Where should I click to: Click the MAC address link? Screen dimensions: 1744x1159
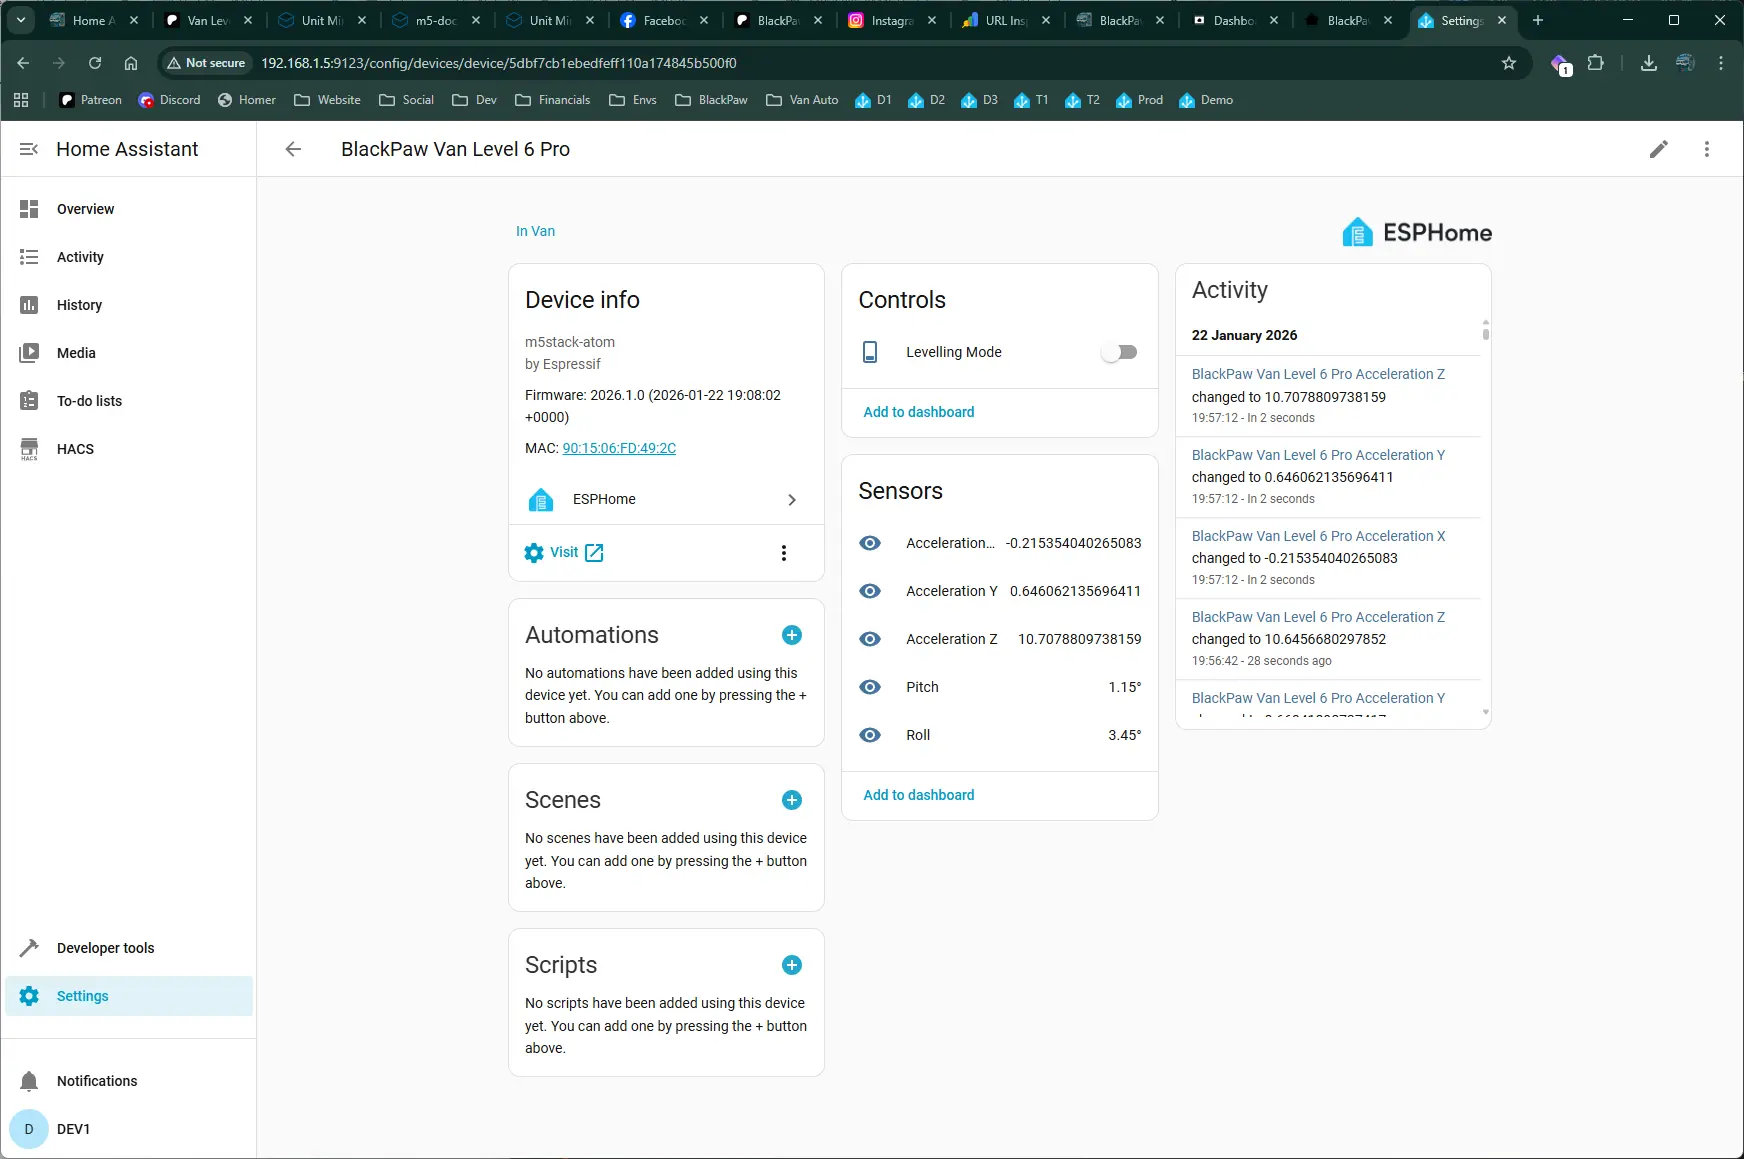[x=619, y=448]
